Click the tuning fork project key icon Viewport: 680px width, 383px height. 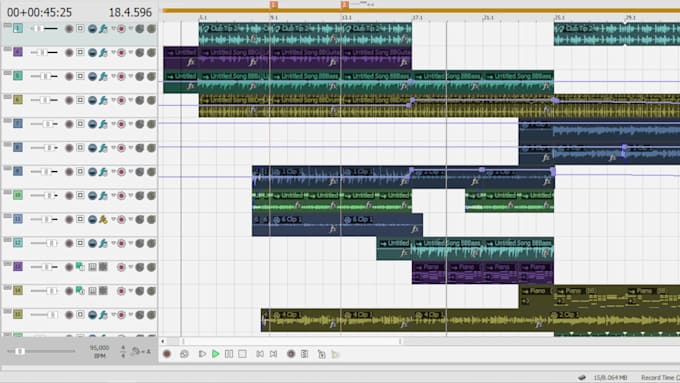[x=136, y=351]
